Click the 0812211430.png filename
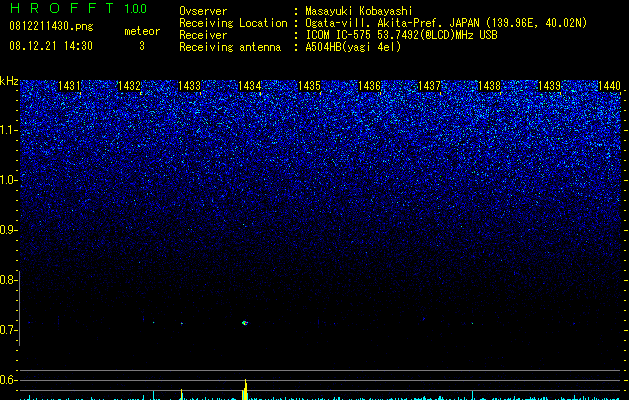The image size is (629, 400). click(x=51, y=27)
